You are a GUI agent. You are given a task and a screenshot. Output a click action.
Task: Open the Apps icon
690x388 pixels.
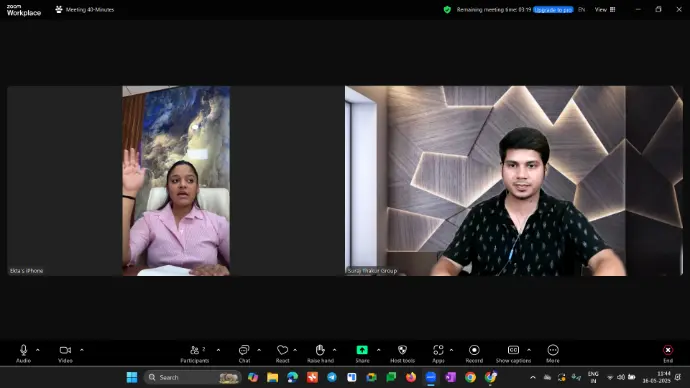(438, 353)
